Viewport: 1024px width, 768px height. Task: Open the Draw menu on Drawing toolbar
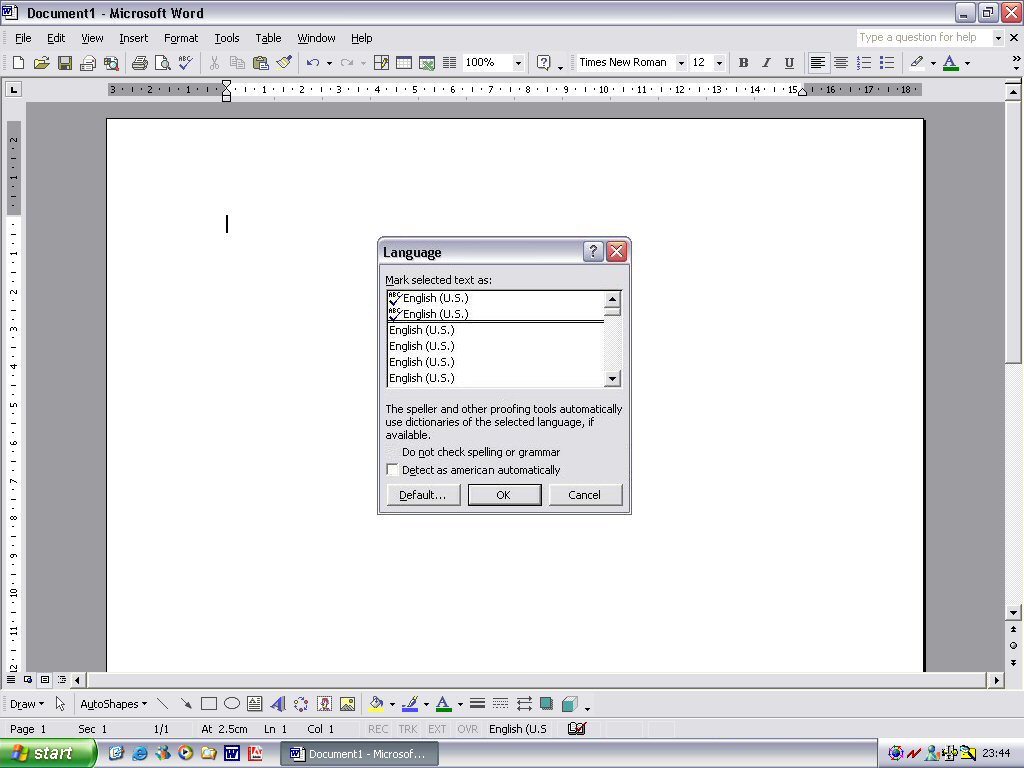pyautogui.click(x=27, y=704)
